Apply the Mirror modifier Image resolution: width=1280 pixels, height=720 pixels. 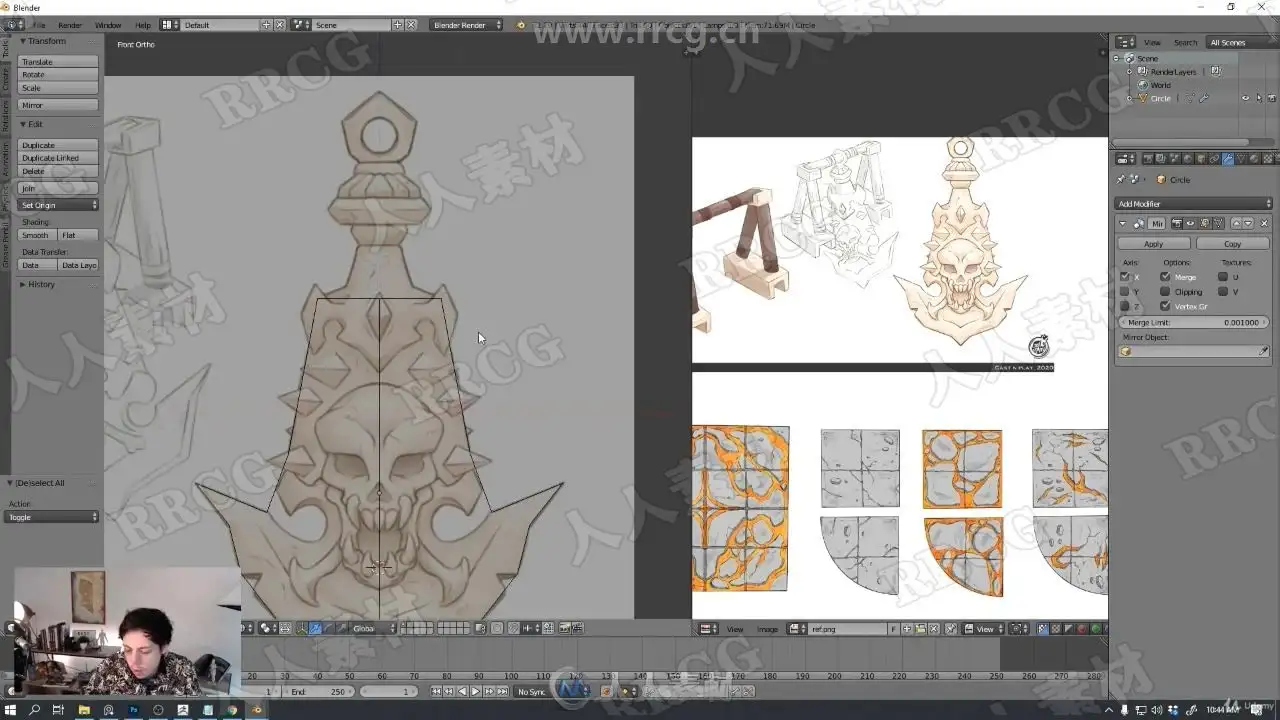tap(1153, 244)
